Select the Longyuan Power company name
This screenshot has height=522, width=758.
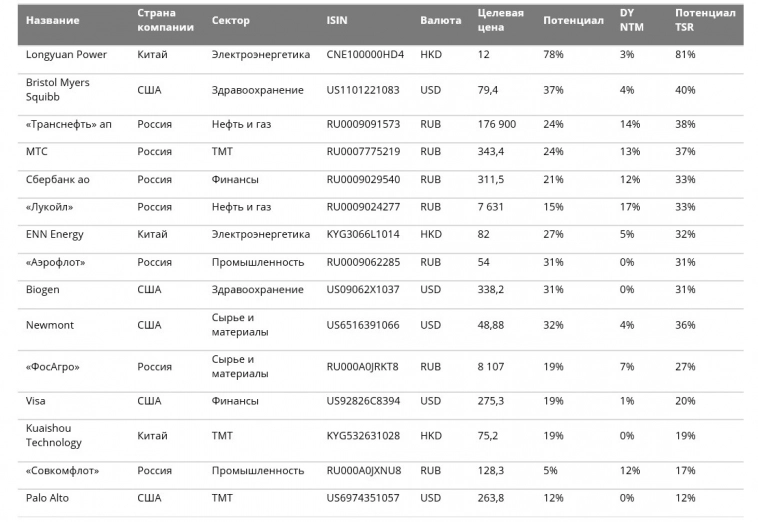pos(66,54)
